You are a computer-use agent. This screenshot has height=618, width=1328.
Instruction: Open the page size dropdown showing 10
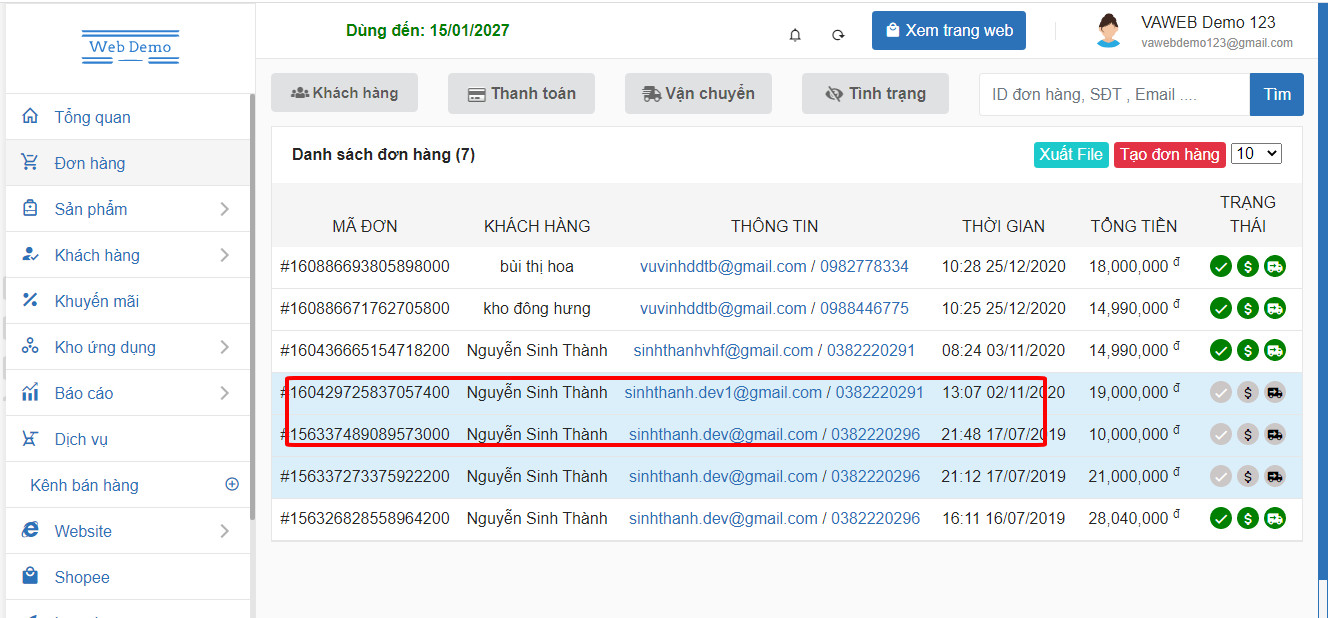(x=1256, y=154)
